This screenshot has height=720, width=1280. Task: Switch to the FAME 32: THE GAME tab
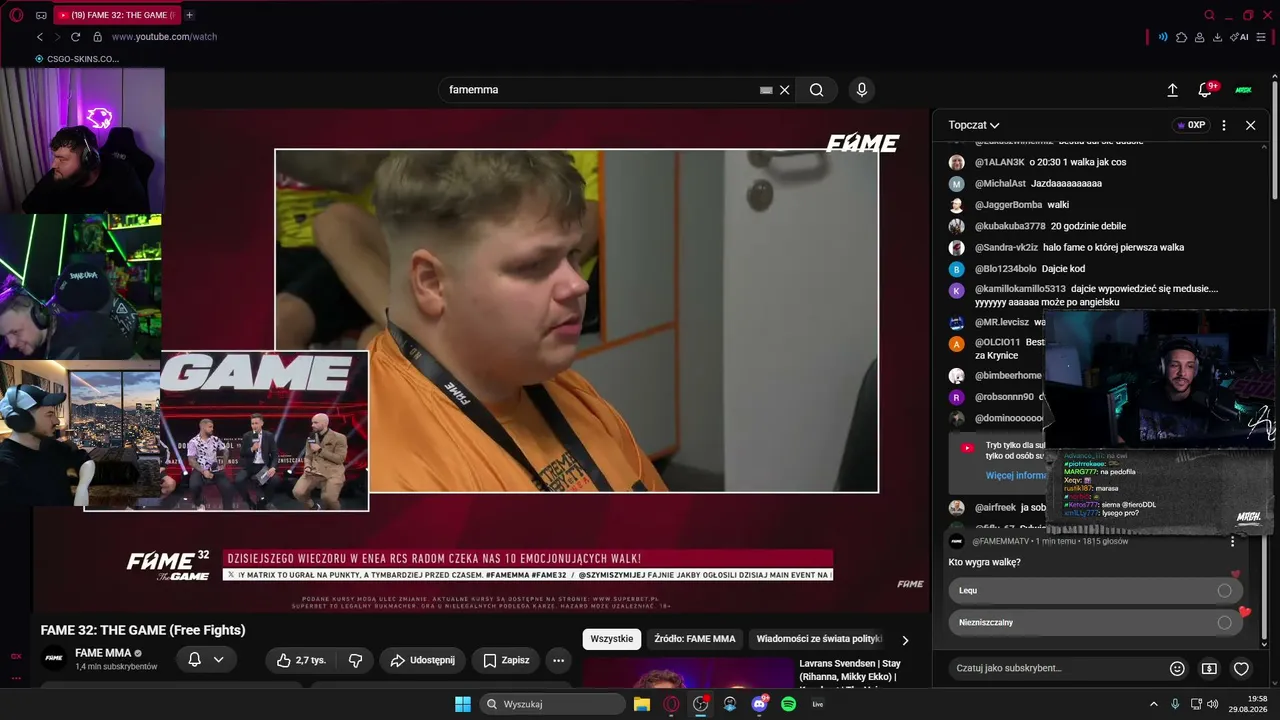pyautogui.click(x=115, y=15)
